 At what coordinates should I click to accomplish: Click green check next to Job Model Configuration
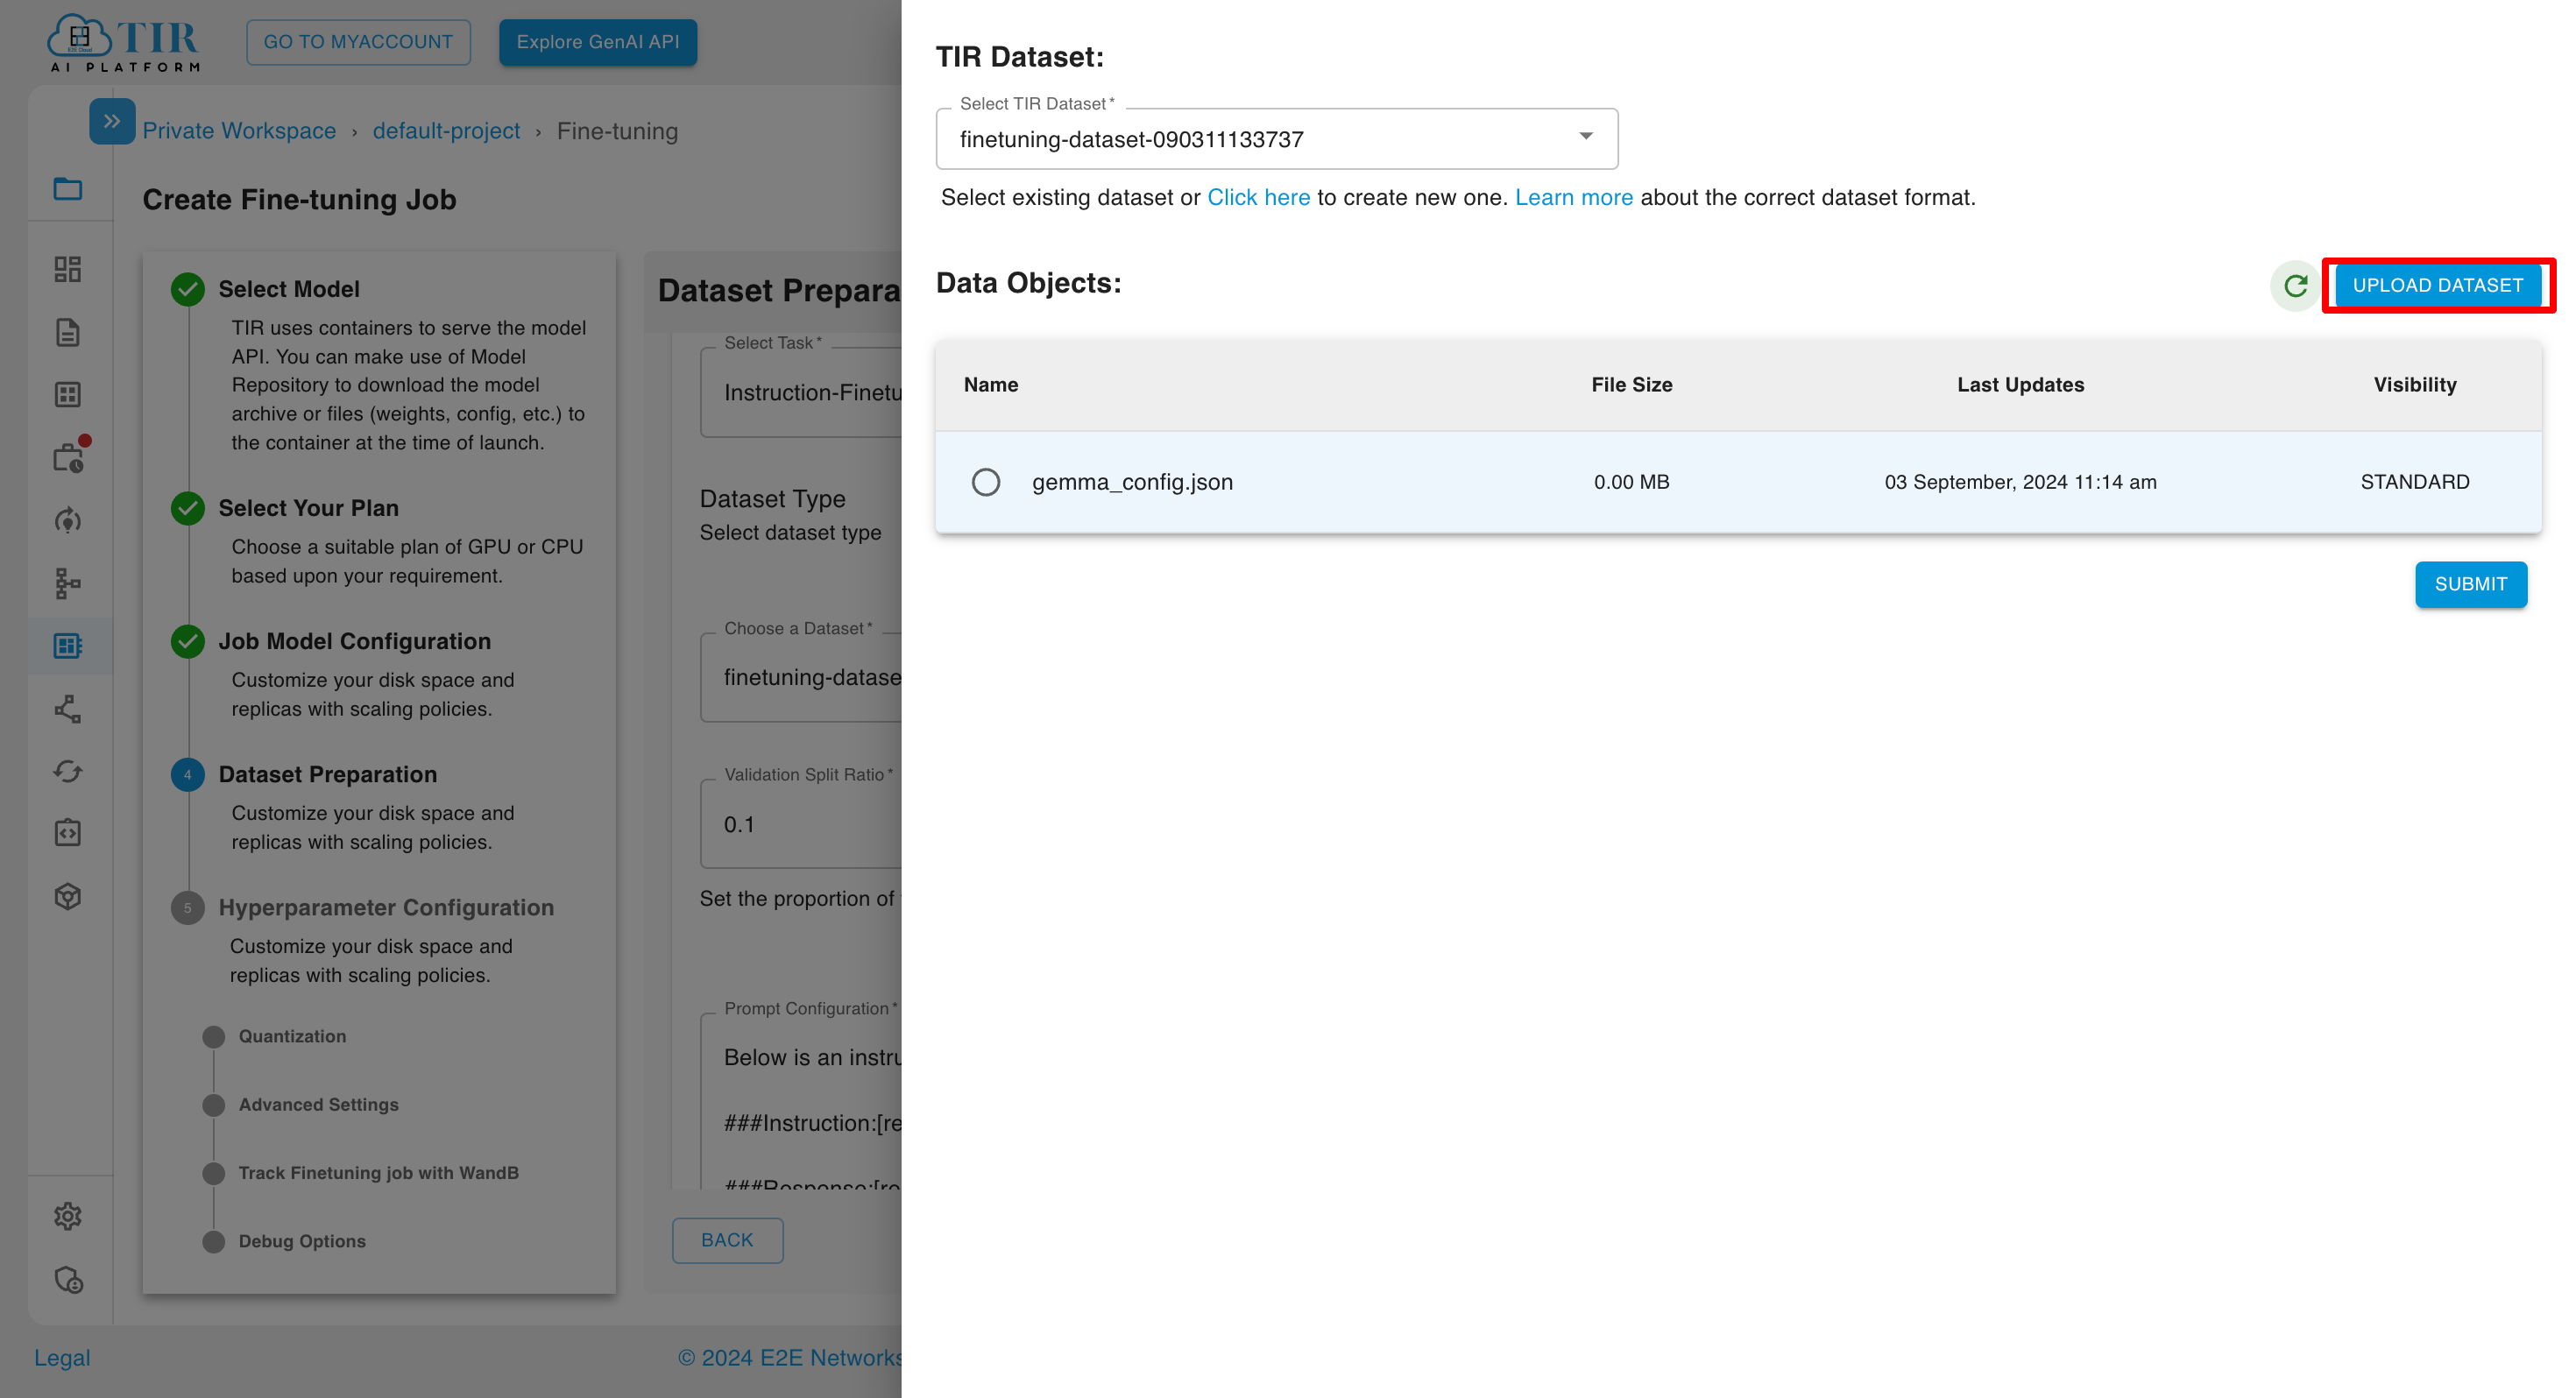click(187, 641)
